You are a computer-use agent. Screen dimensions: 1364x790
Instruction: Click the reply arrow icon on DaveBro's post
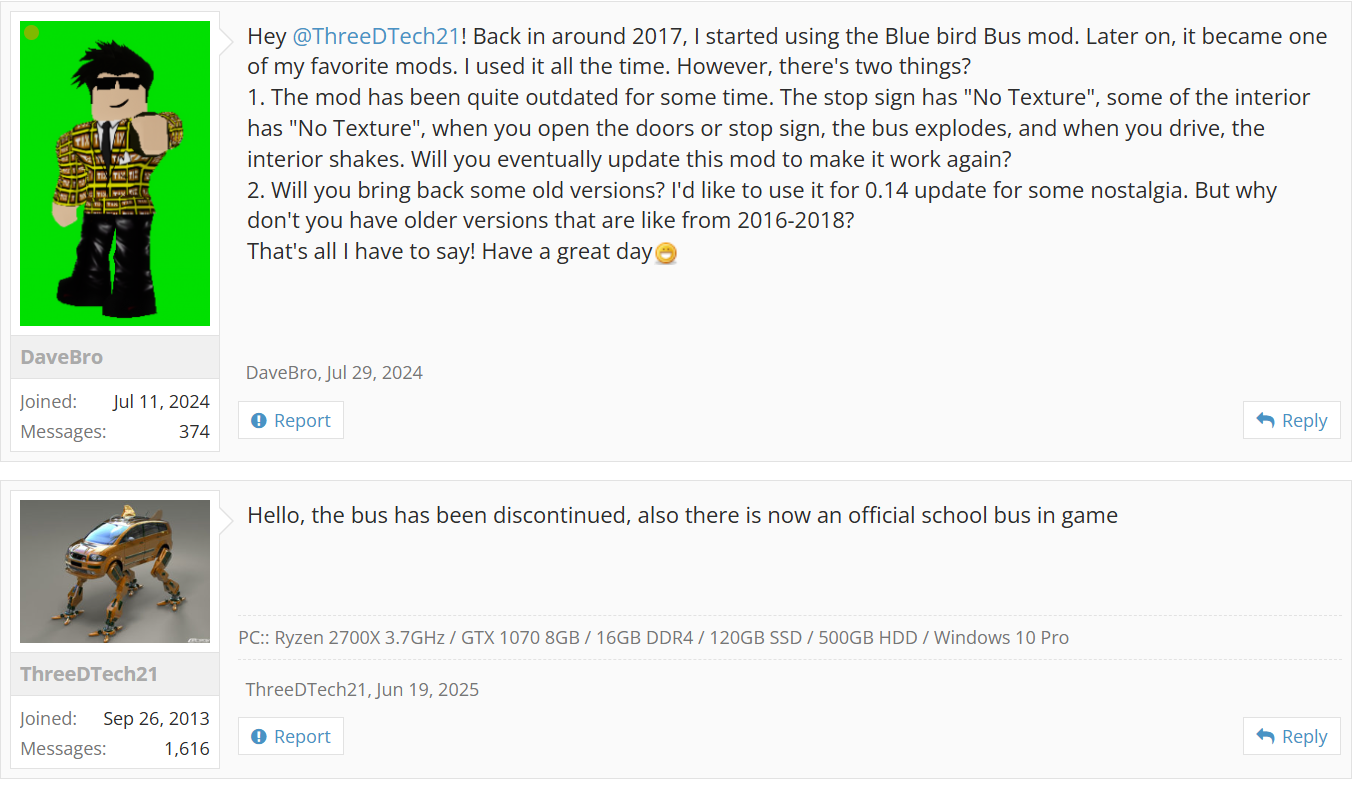pyautogui.click(x=1265, y=421)
